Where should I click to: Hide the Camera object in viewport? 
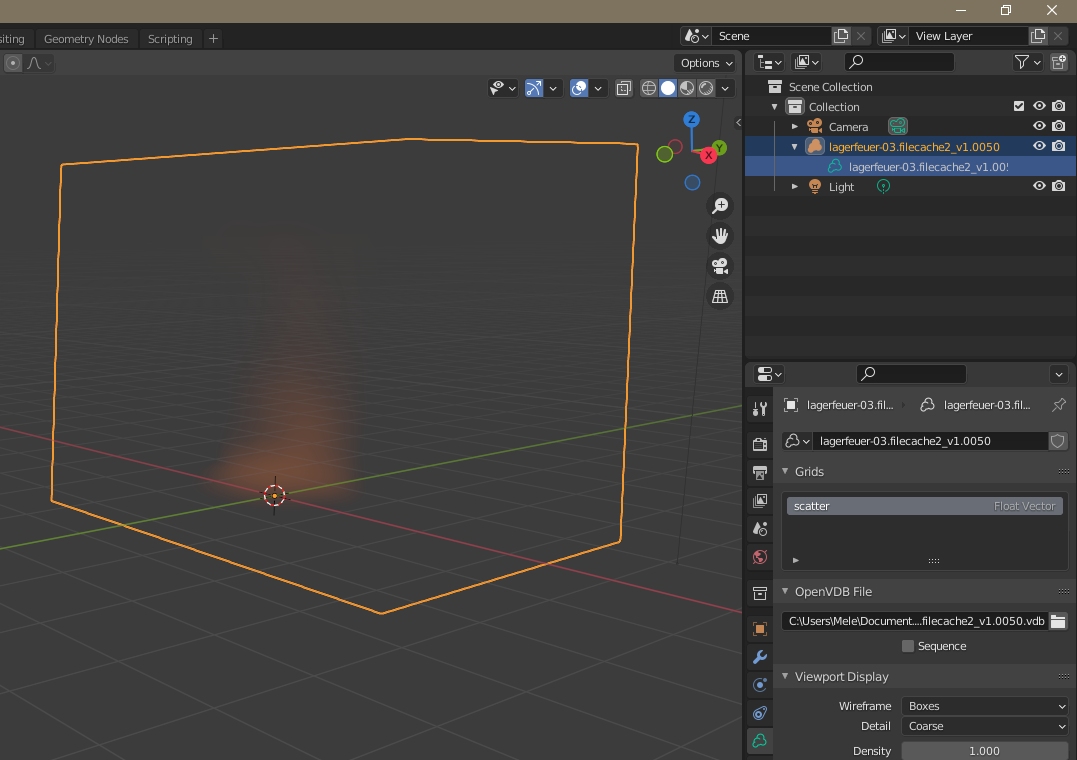point(1039,126)
